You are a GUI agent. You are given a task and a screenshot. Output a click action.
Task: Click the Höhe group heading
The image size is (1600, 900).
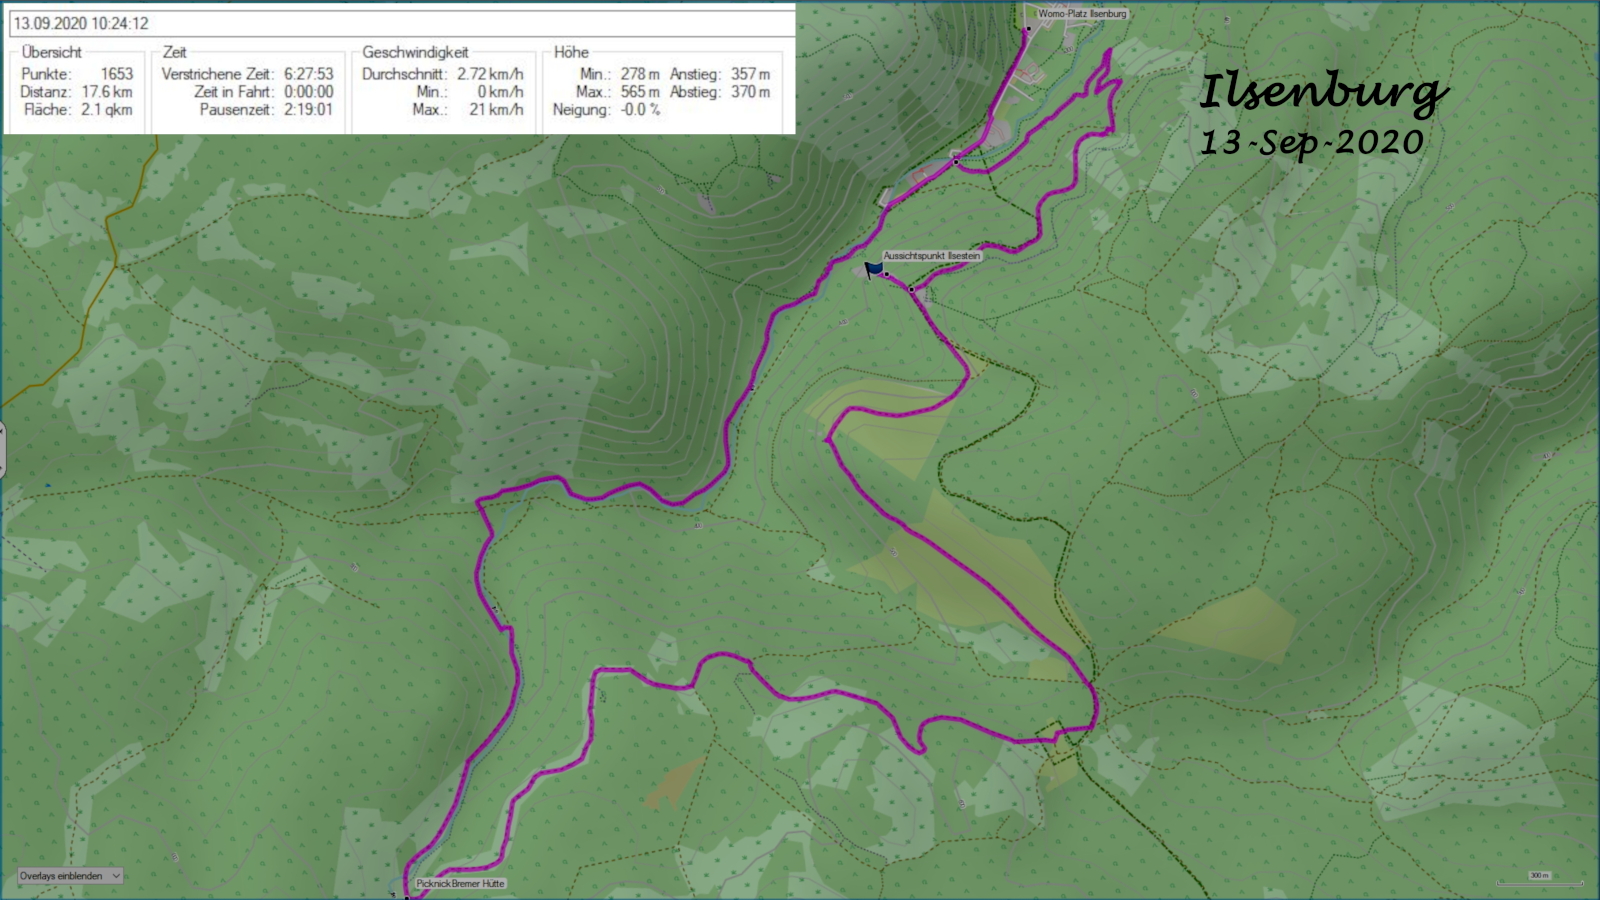[571, 52]
